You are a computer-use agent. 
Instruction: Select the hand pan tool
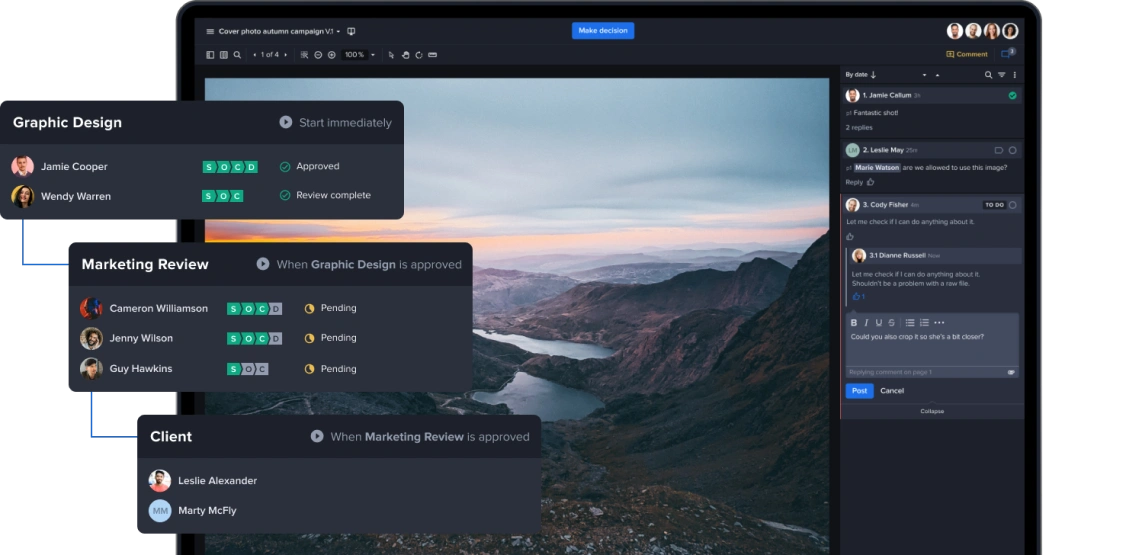point(405,55)
